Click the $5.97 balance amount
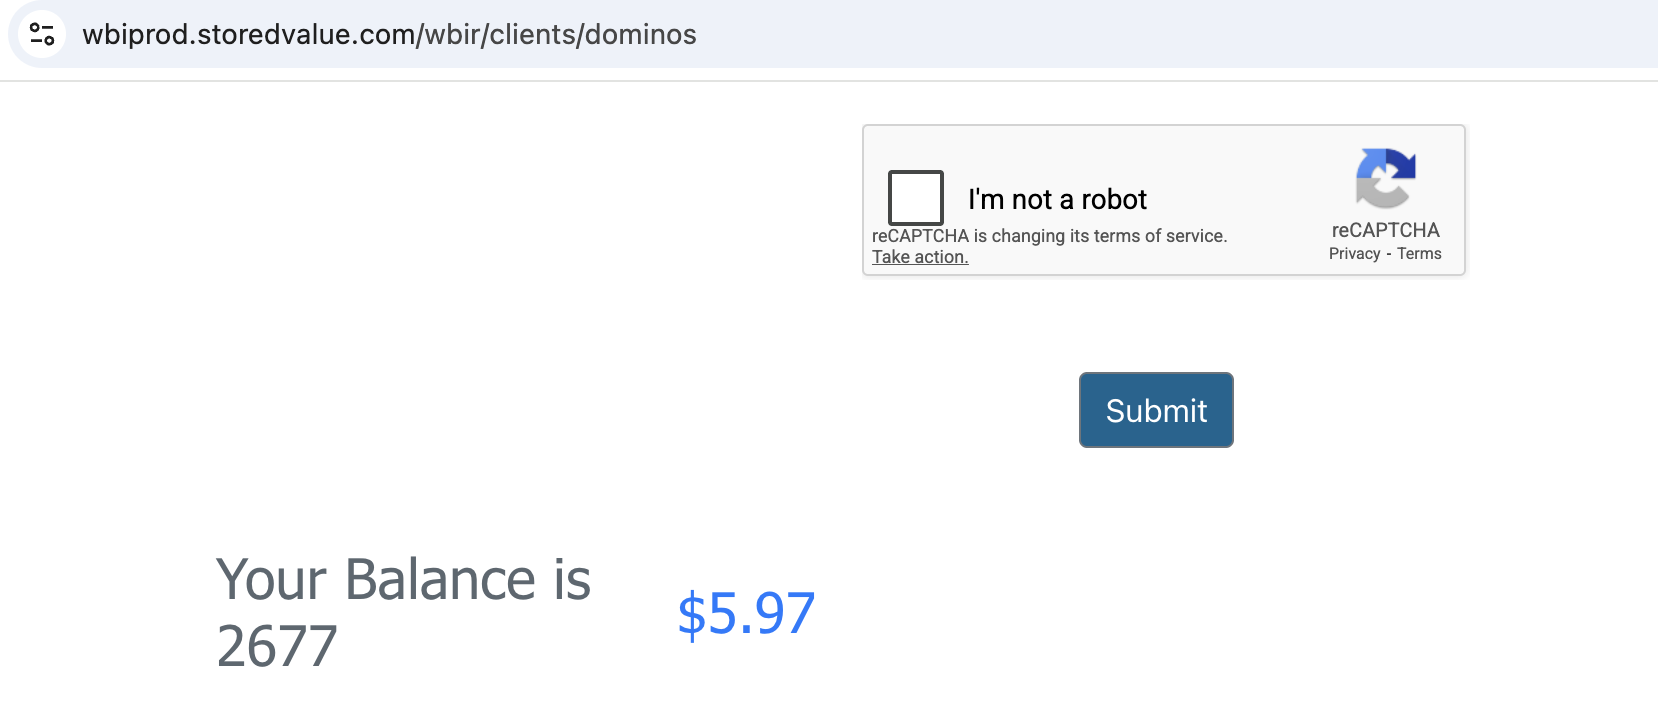This screenshot has height=728, width=1658. [x=746, y=613]
